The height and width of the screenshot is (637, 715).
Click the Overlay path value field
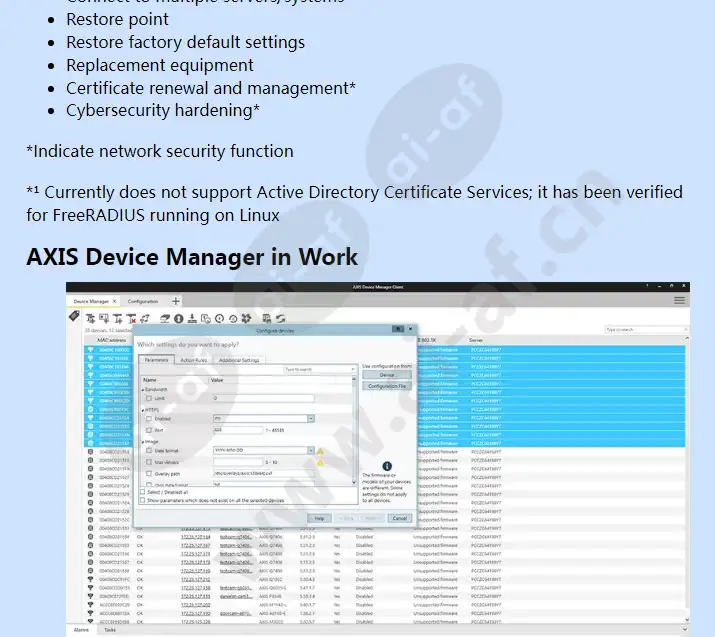click(263, 474)
